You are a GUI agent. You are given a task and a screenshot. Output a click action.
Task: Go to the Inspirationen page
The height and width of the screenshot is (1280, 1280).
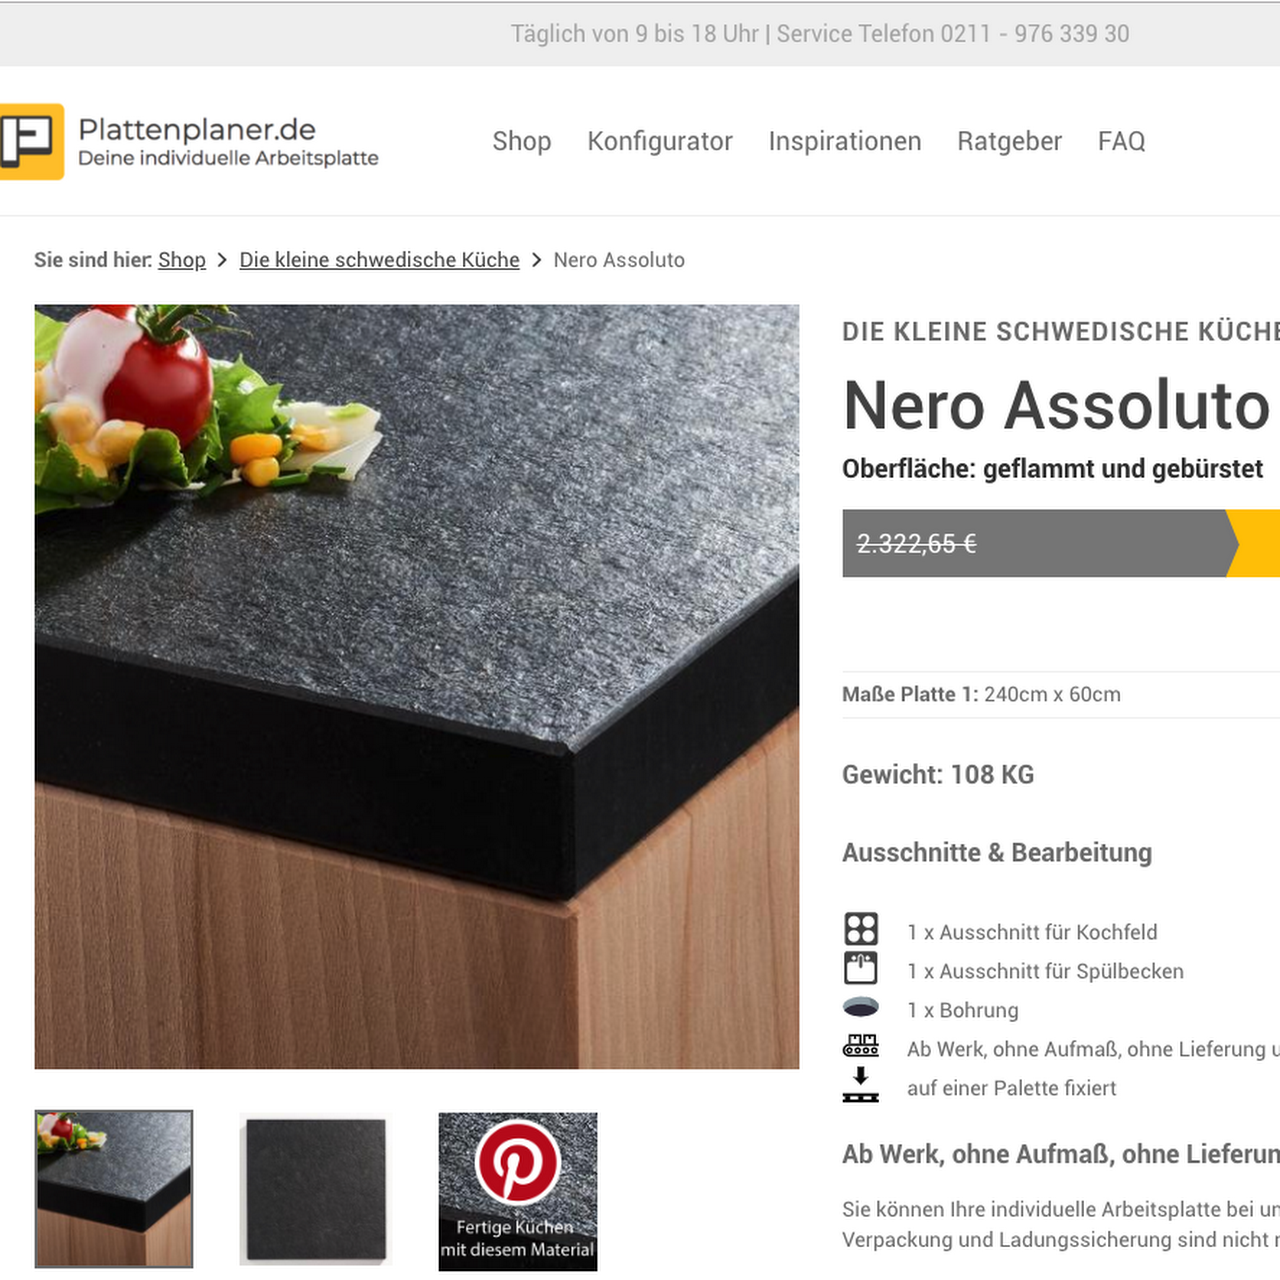(x=845, y=141)
